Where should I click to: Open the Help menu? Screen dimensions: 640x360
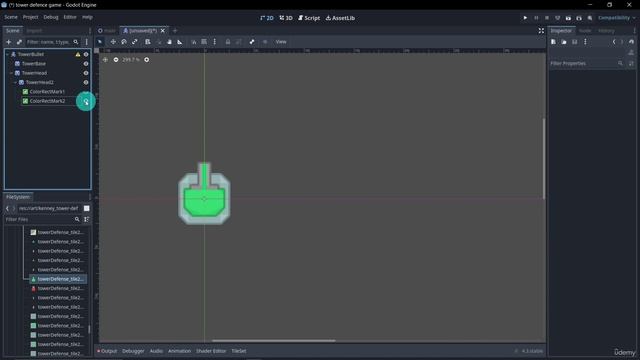coord(87,17)
